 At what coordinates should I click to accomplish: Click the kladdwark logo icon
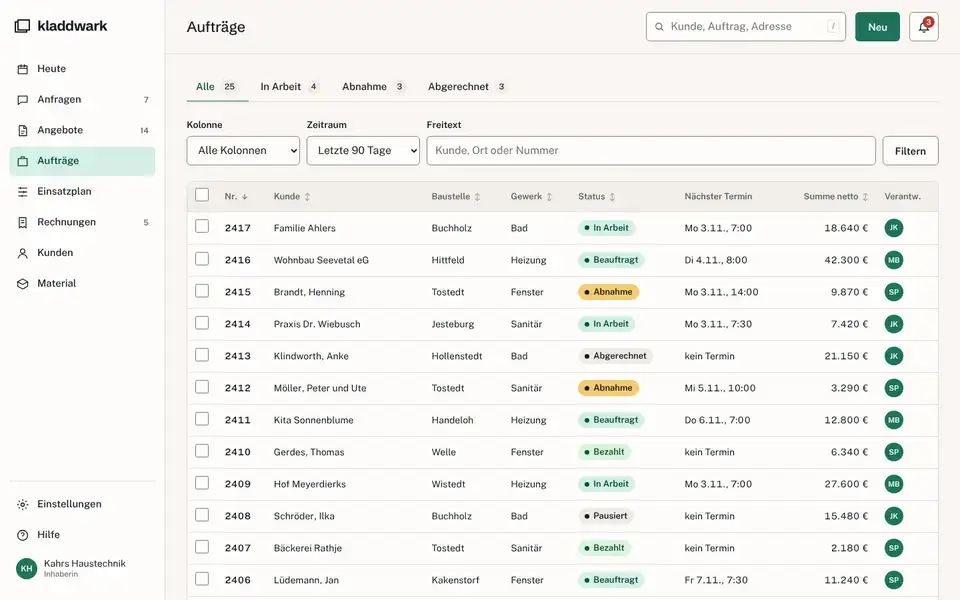click(x=22, y=26)
